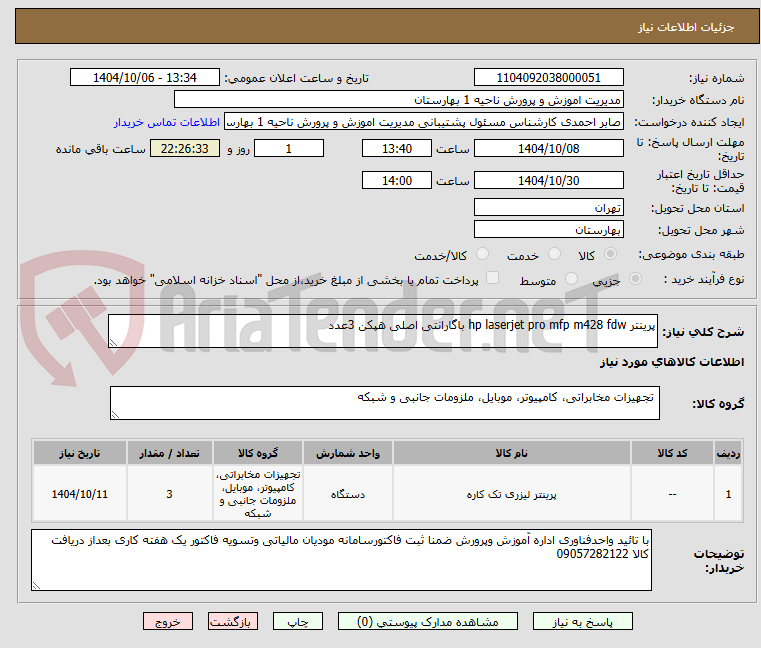
Task: Click the بازگشت back button
Action: point(232,621)
